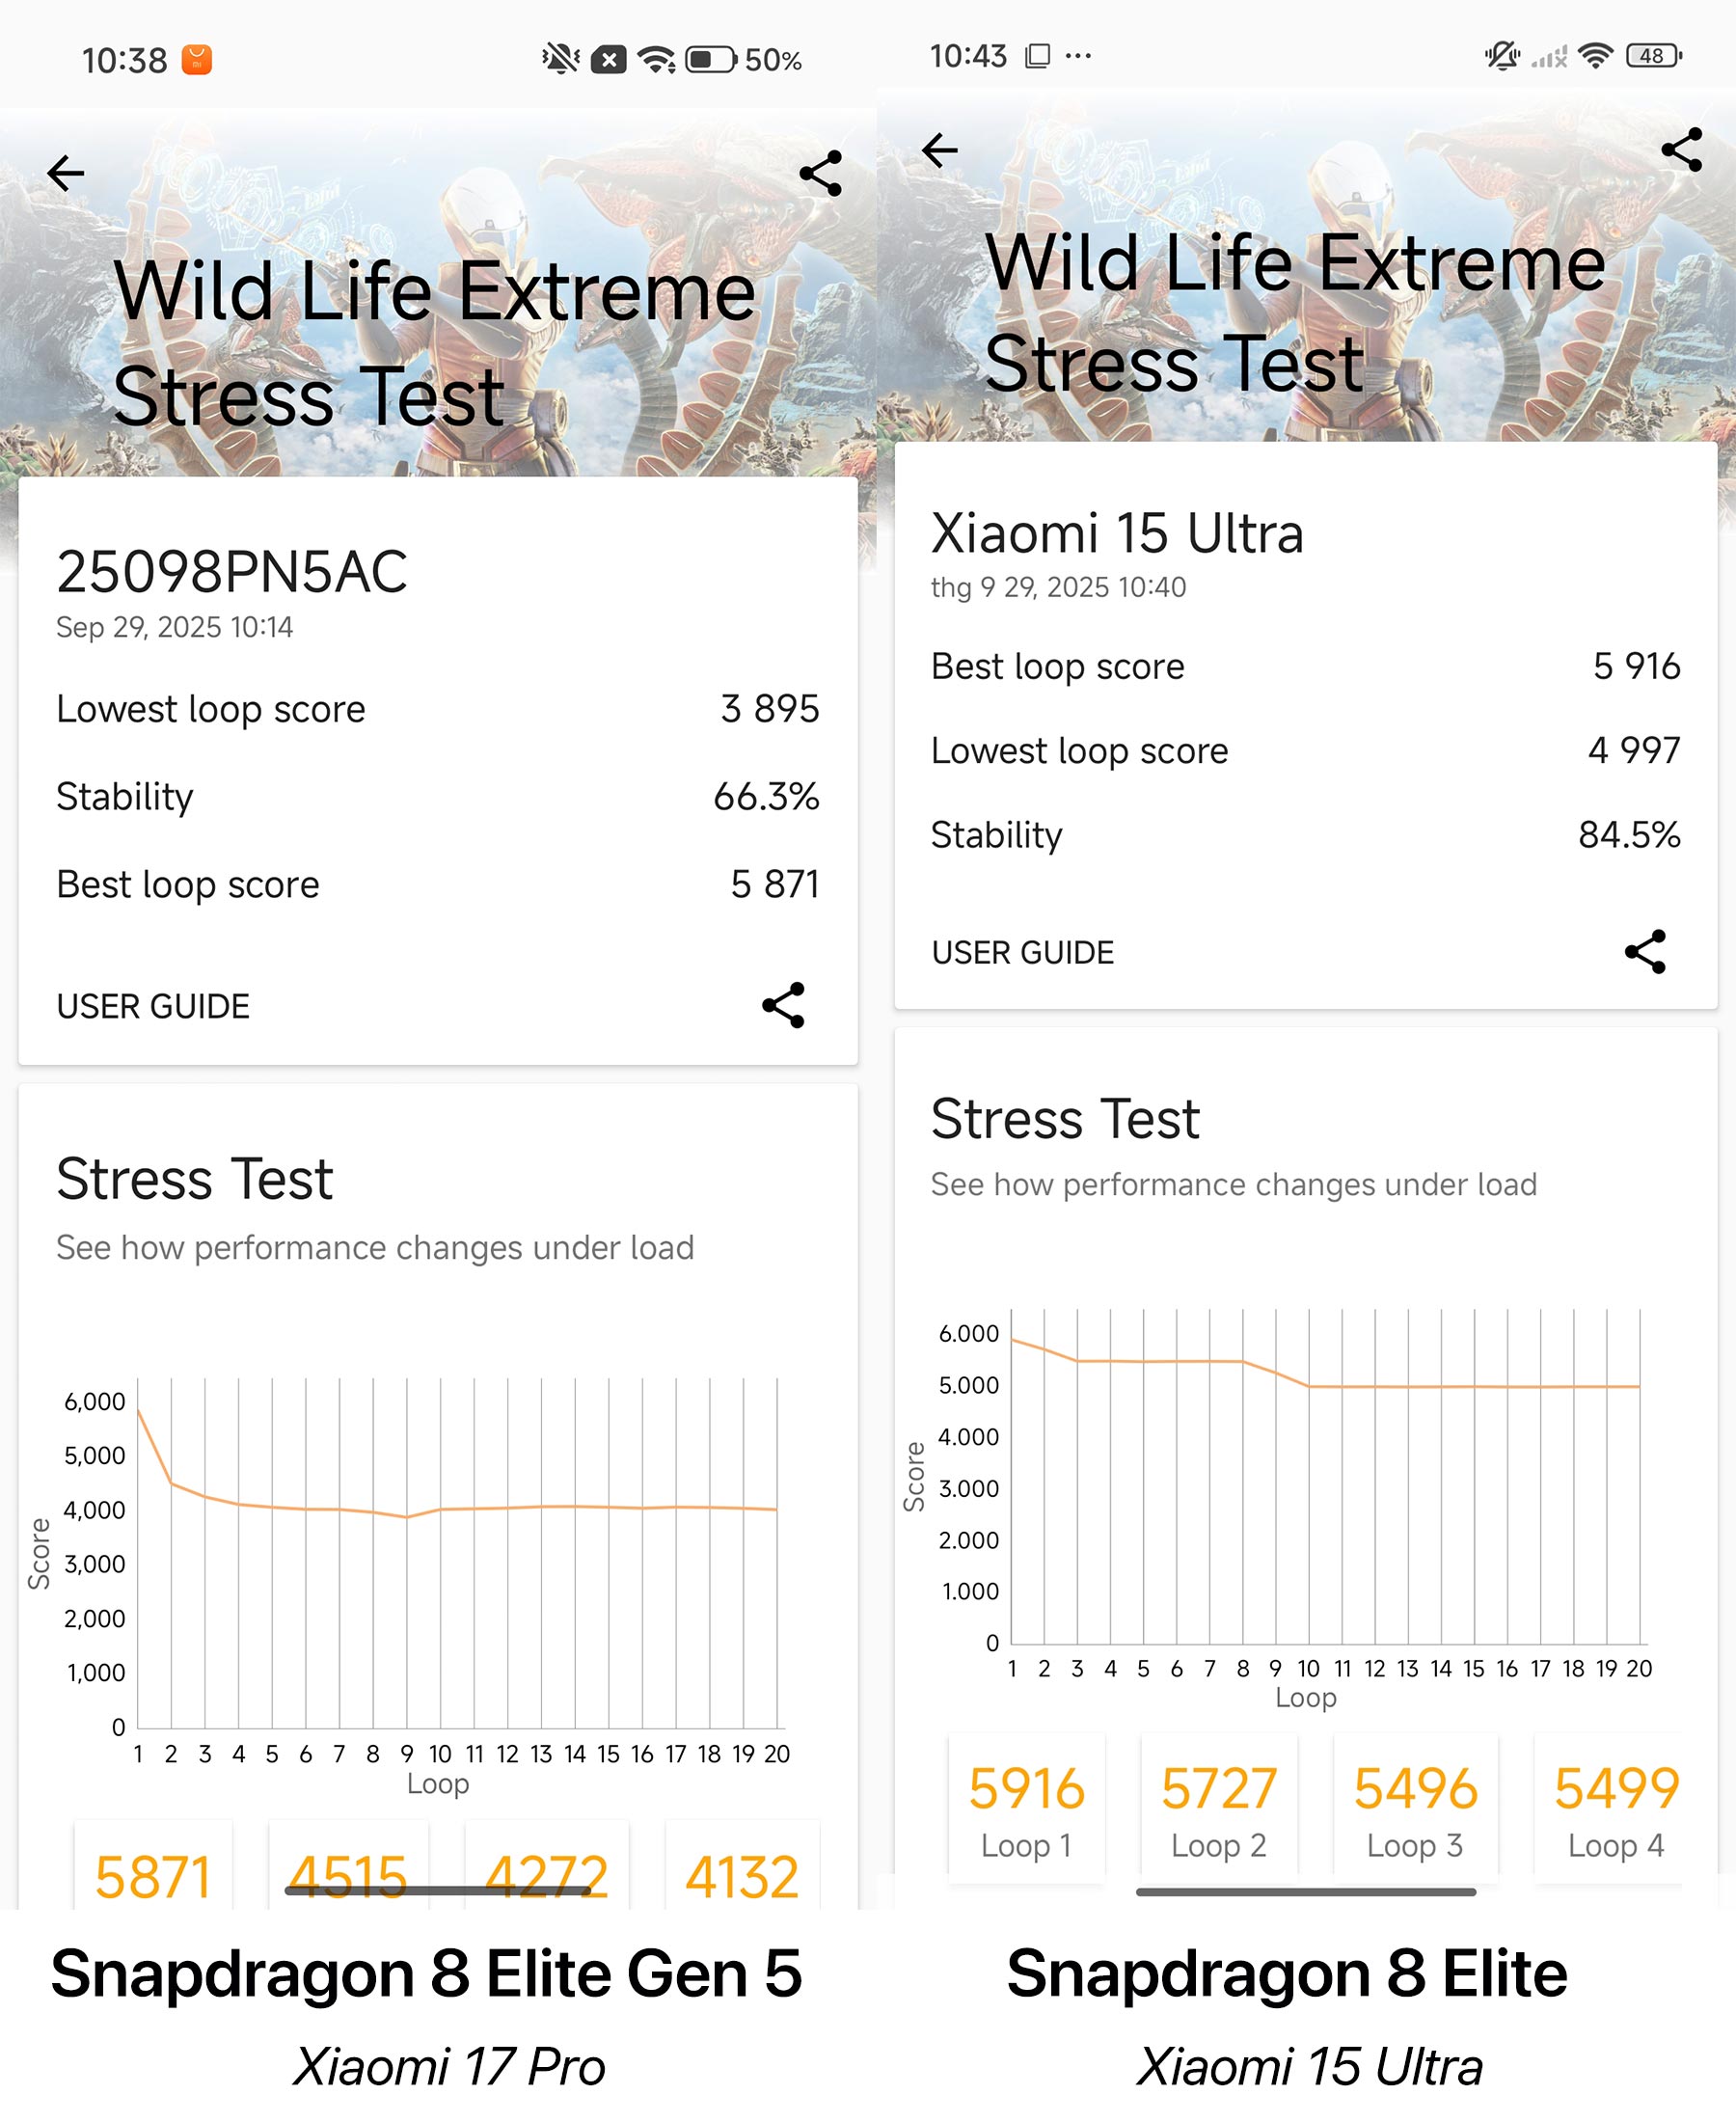
Task: Tap orange Xiaomi notification icon in status bar
Action: 197,60
